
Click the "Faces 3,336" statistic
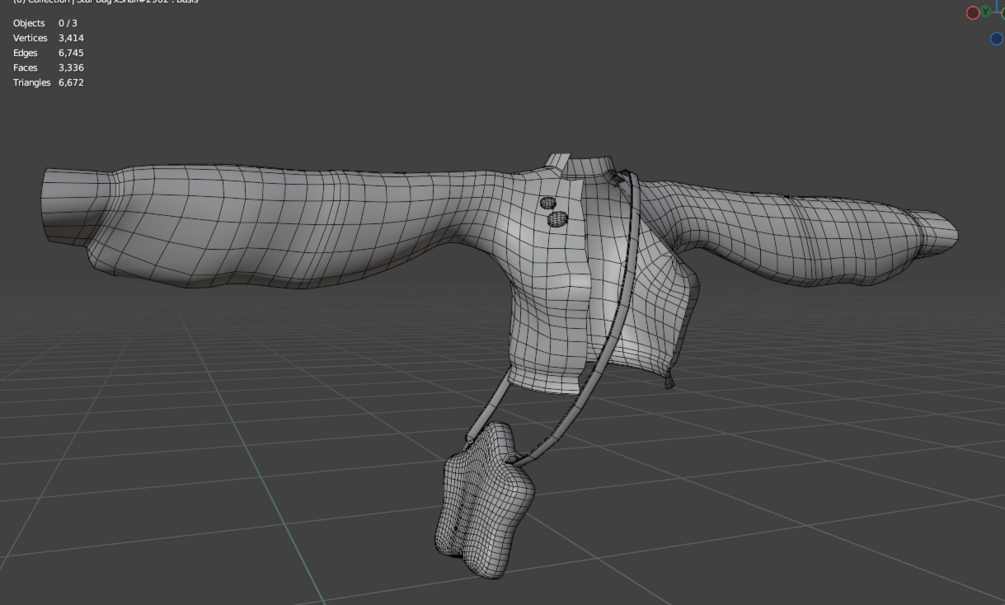click(48, 67)
